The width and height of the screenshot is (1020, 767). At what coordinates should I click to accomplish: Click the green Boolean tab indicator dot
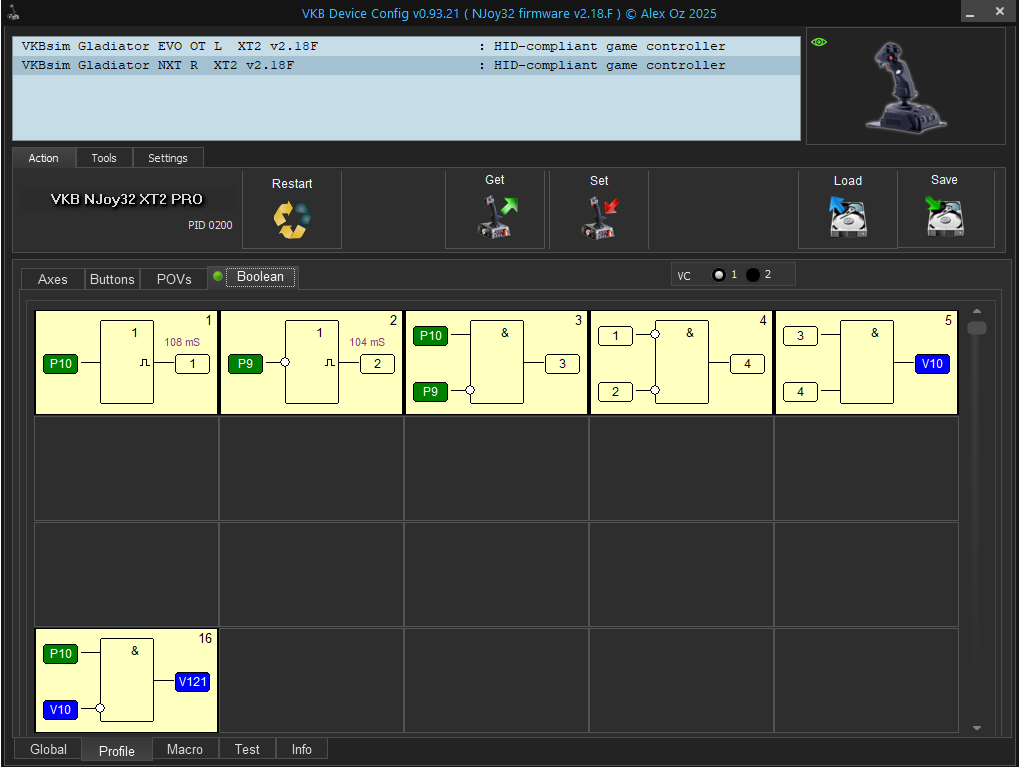point(218,276)
